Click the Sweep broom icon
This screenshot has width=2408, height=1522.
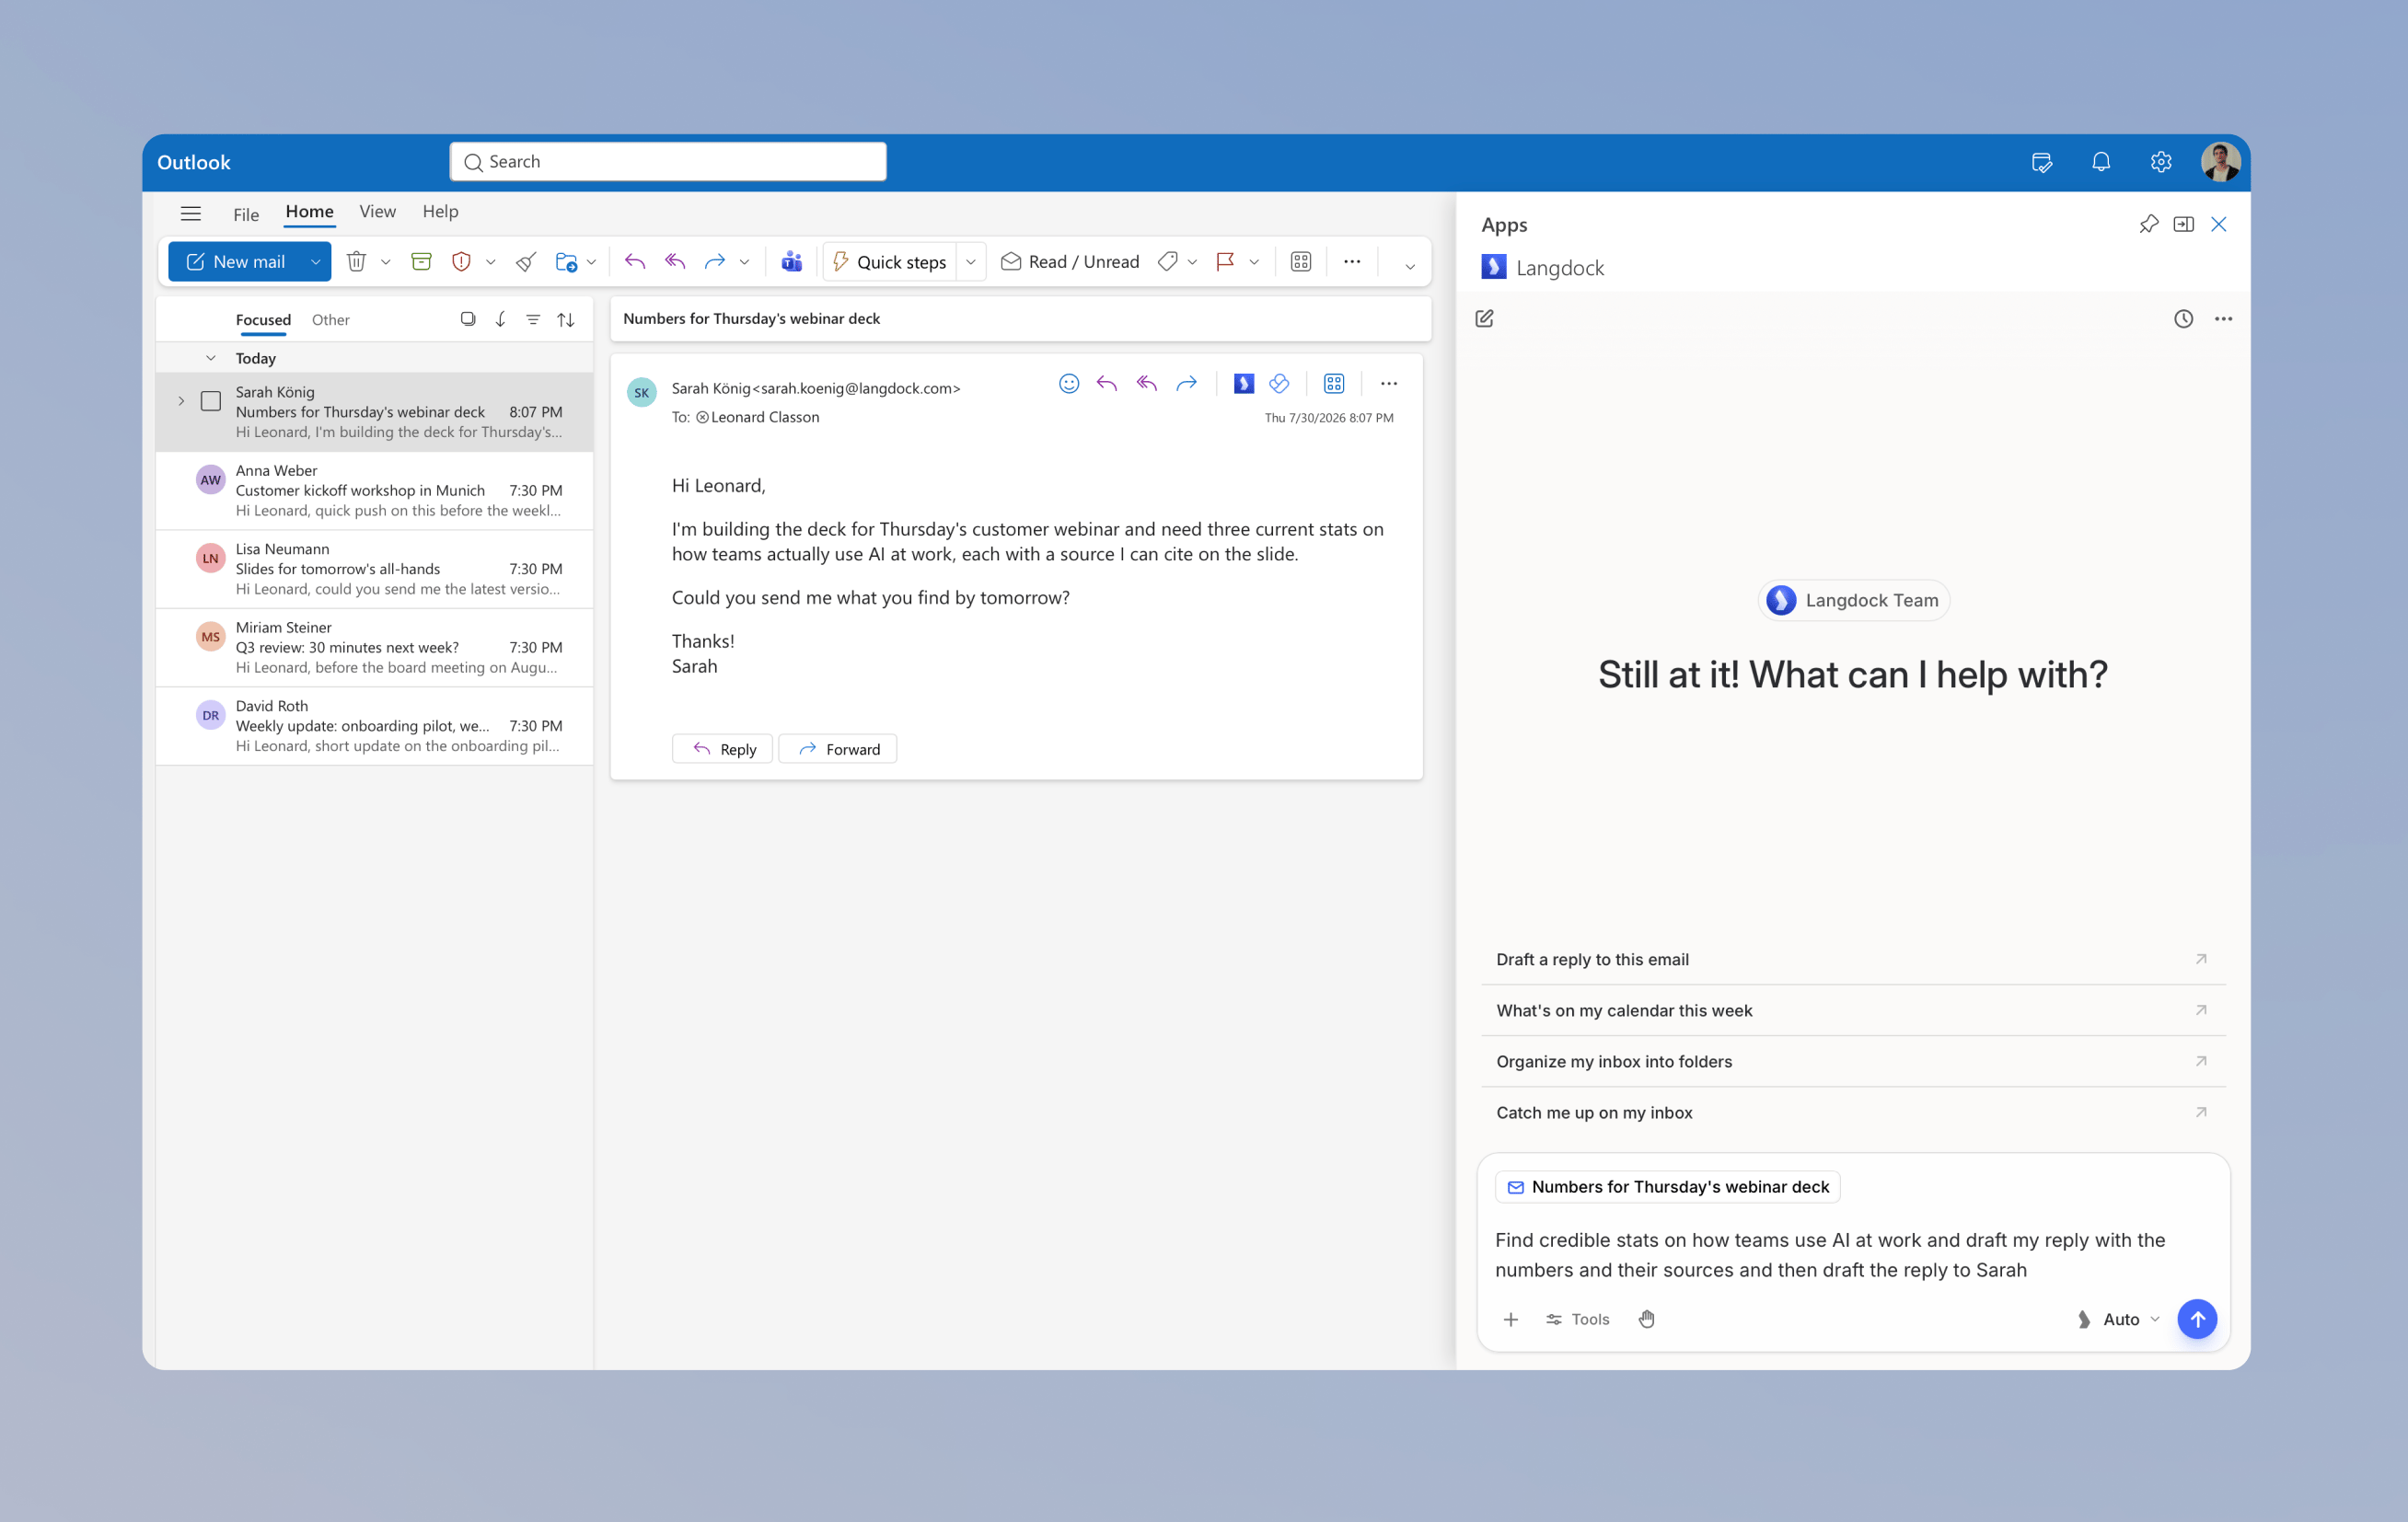tap(526, 262)
